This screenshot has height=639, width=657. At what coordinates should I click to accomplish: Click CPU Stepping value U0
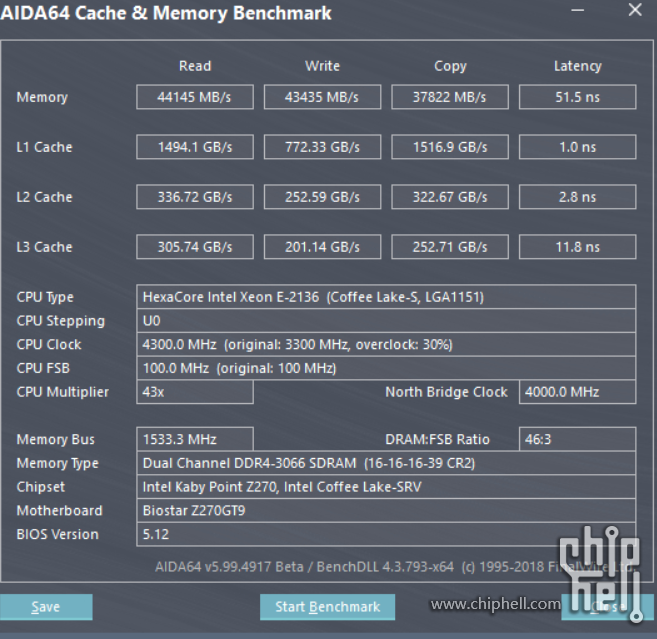pos(386,321)
